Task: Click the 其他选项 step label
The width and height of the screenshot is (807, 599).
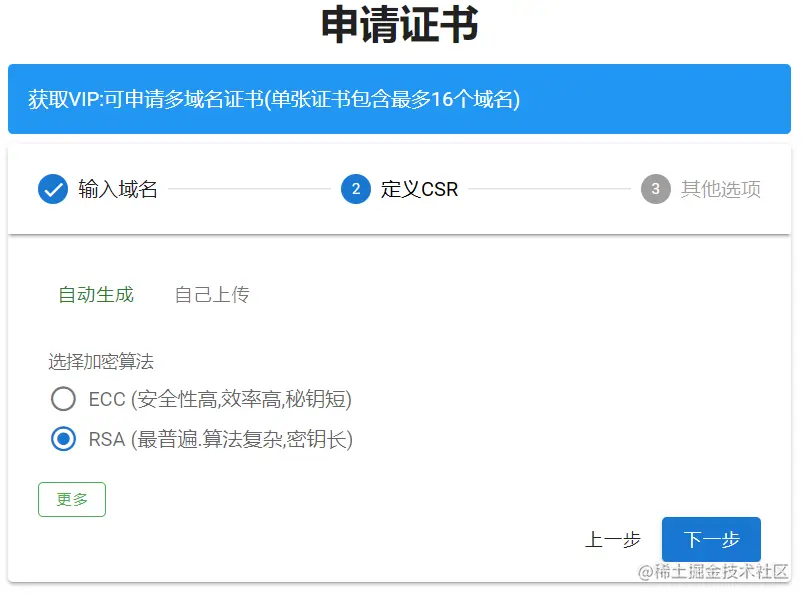Action: pos(721,189)
